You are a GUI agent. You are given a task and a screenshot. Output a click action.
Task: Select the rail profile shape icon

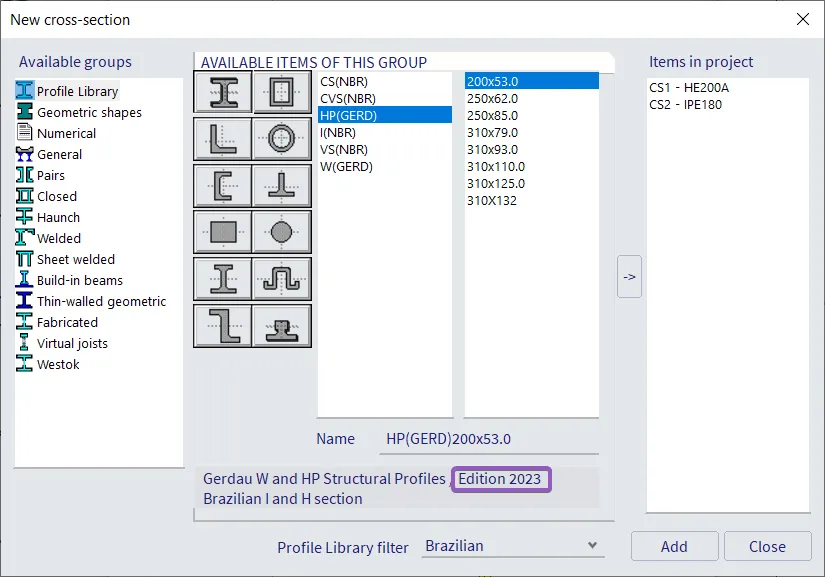tap(281, 325)
